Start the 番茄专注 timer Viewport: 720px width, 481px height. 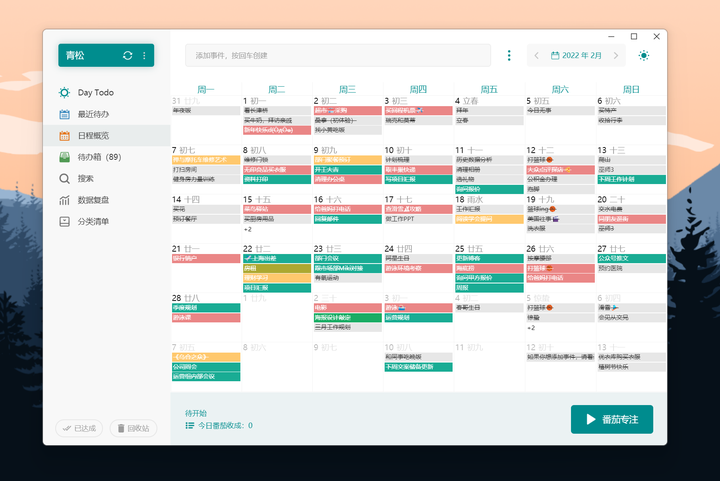tap(612, 419)
